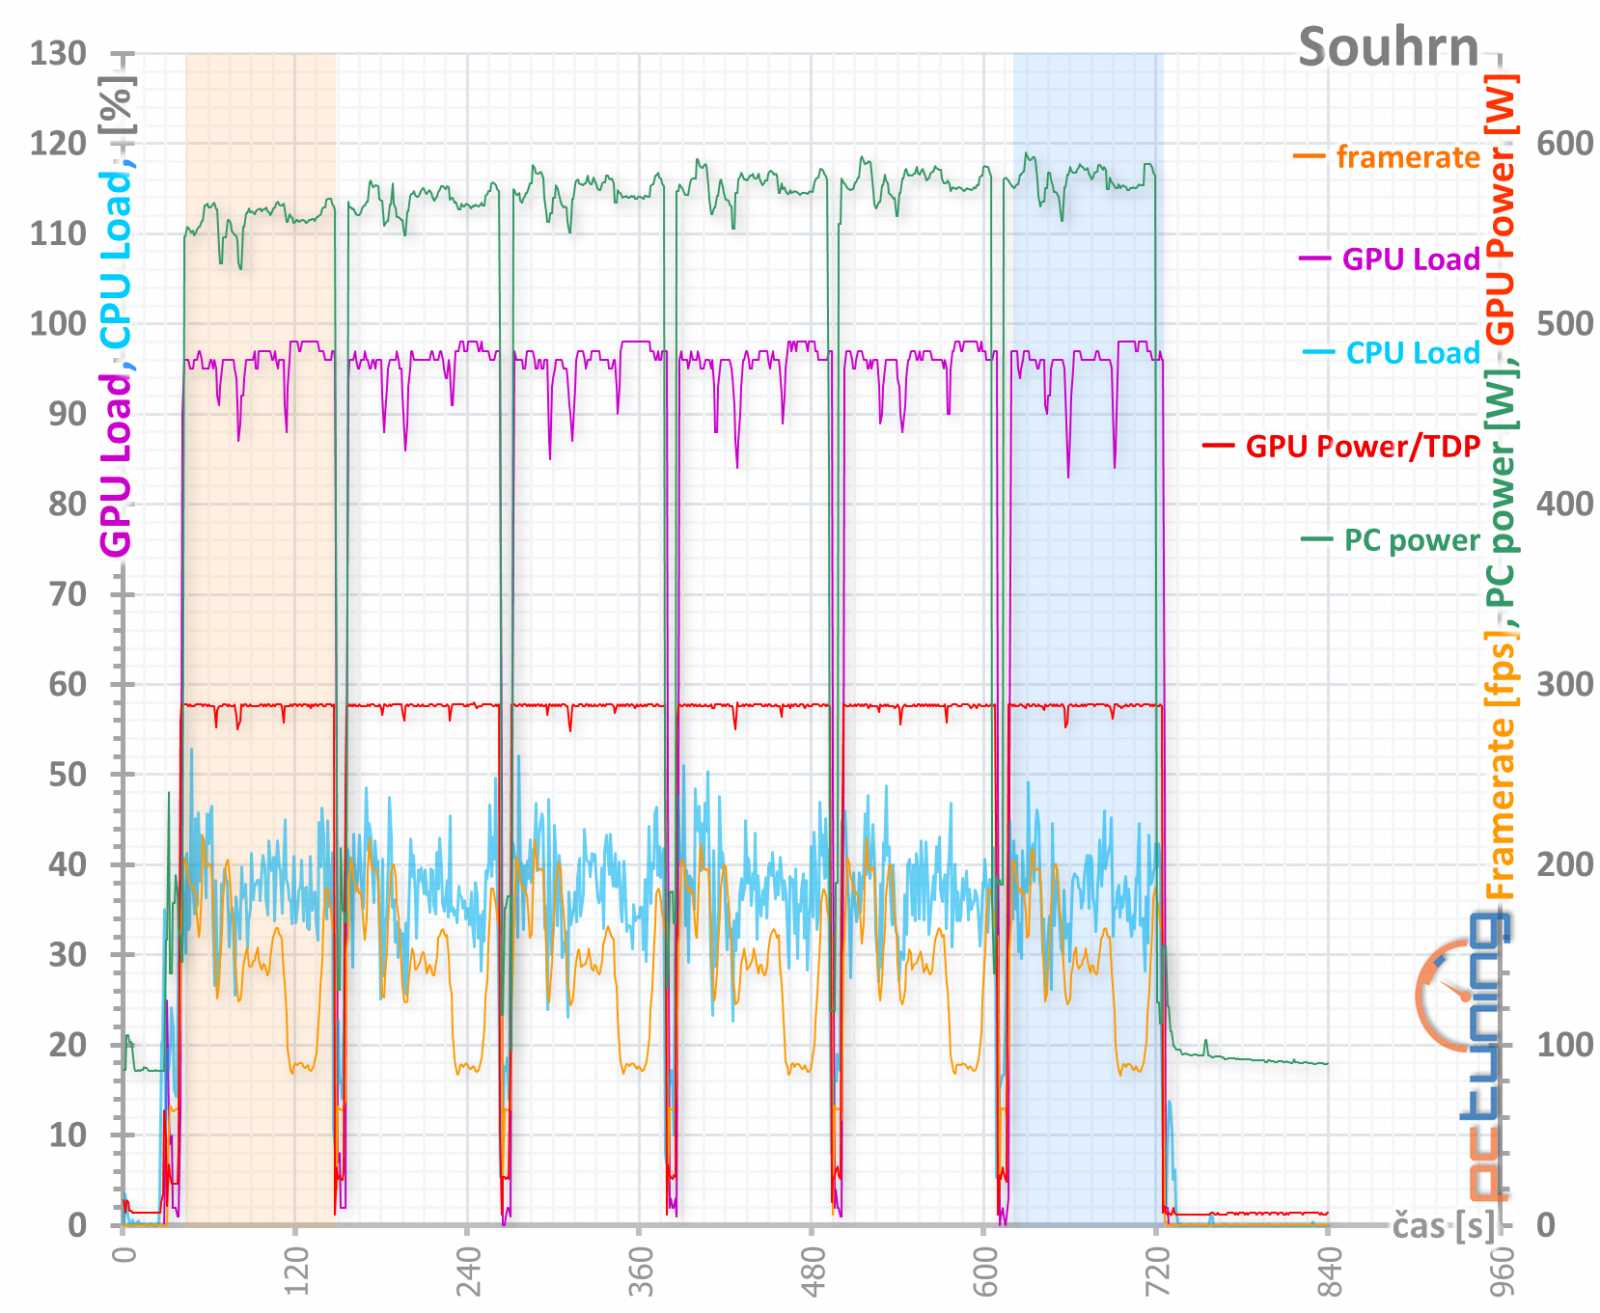Click the orange framerate legend line marker
This screenshot has width=1600, height=1313.
(1309, 157)
